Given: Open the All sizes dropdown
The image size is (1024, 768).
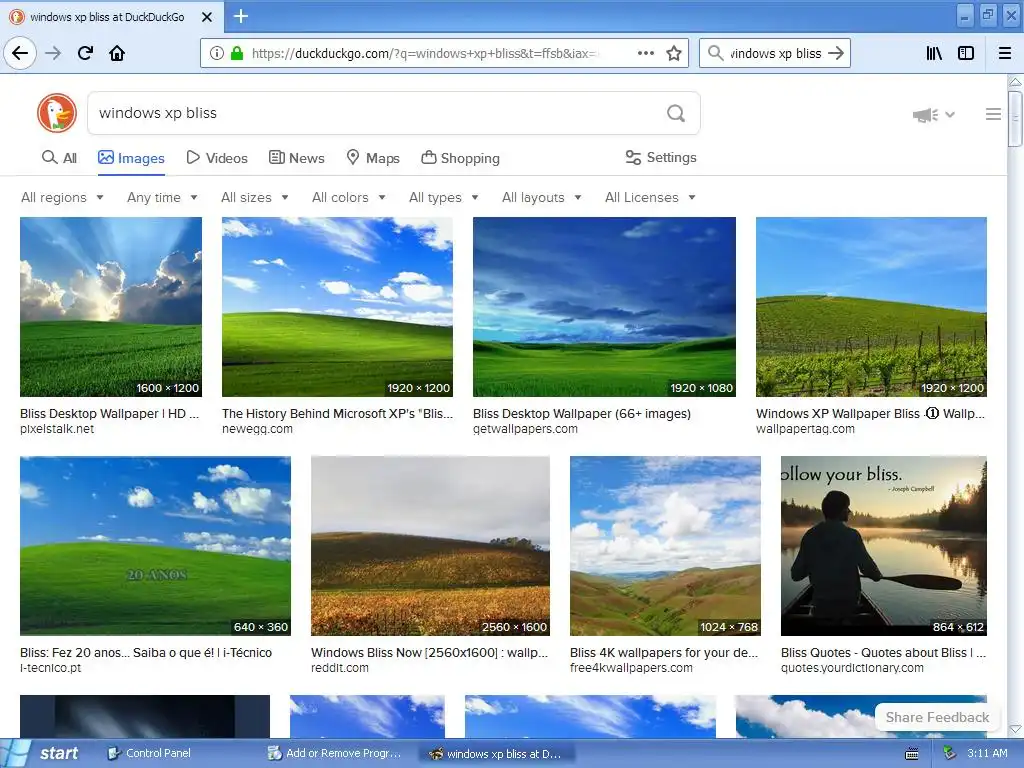Looking at the screenshot, I should [255, 197].
